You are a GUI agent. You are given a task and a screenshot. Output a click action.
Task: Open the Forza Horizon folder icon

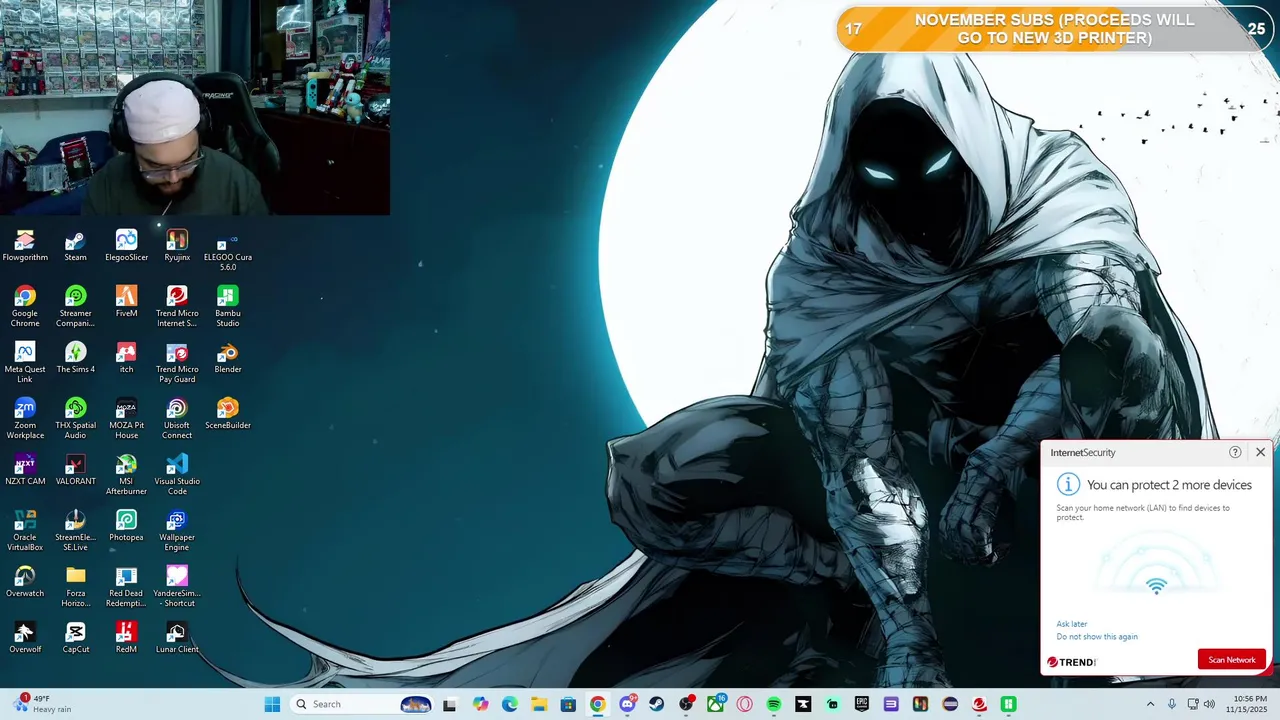coord(76,587)
